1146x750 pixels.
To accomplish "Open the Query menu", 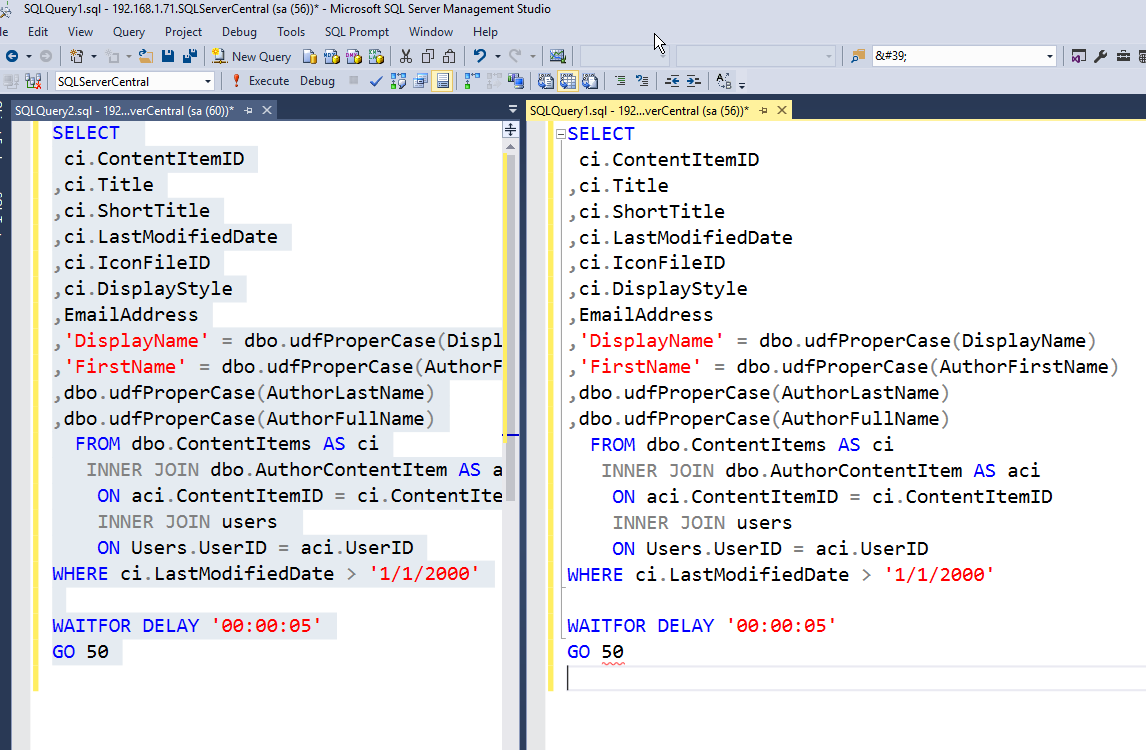I will [129, 31].
